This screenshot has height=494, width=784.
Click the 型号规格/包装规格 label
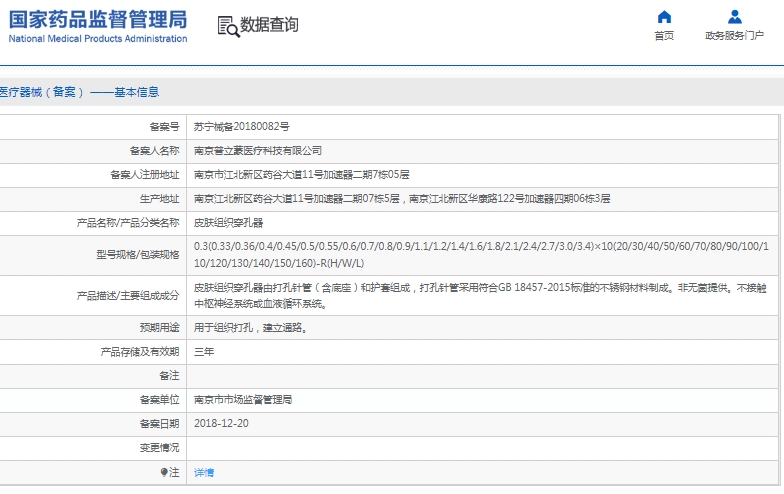tap(138, 254)
